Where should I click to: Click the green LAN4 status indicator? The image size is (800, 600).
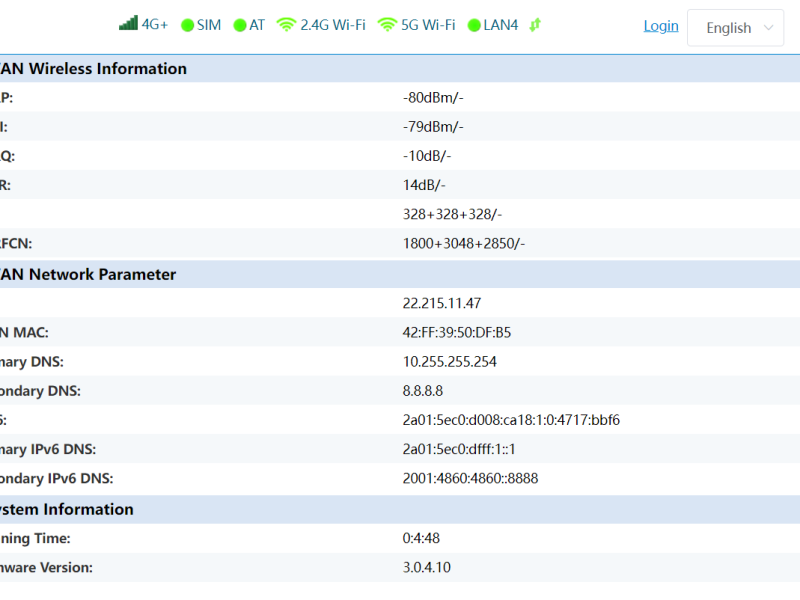point(474,25)
